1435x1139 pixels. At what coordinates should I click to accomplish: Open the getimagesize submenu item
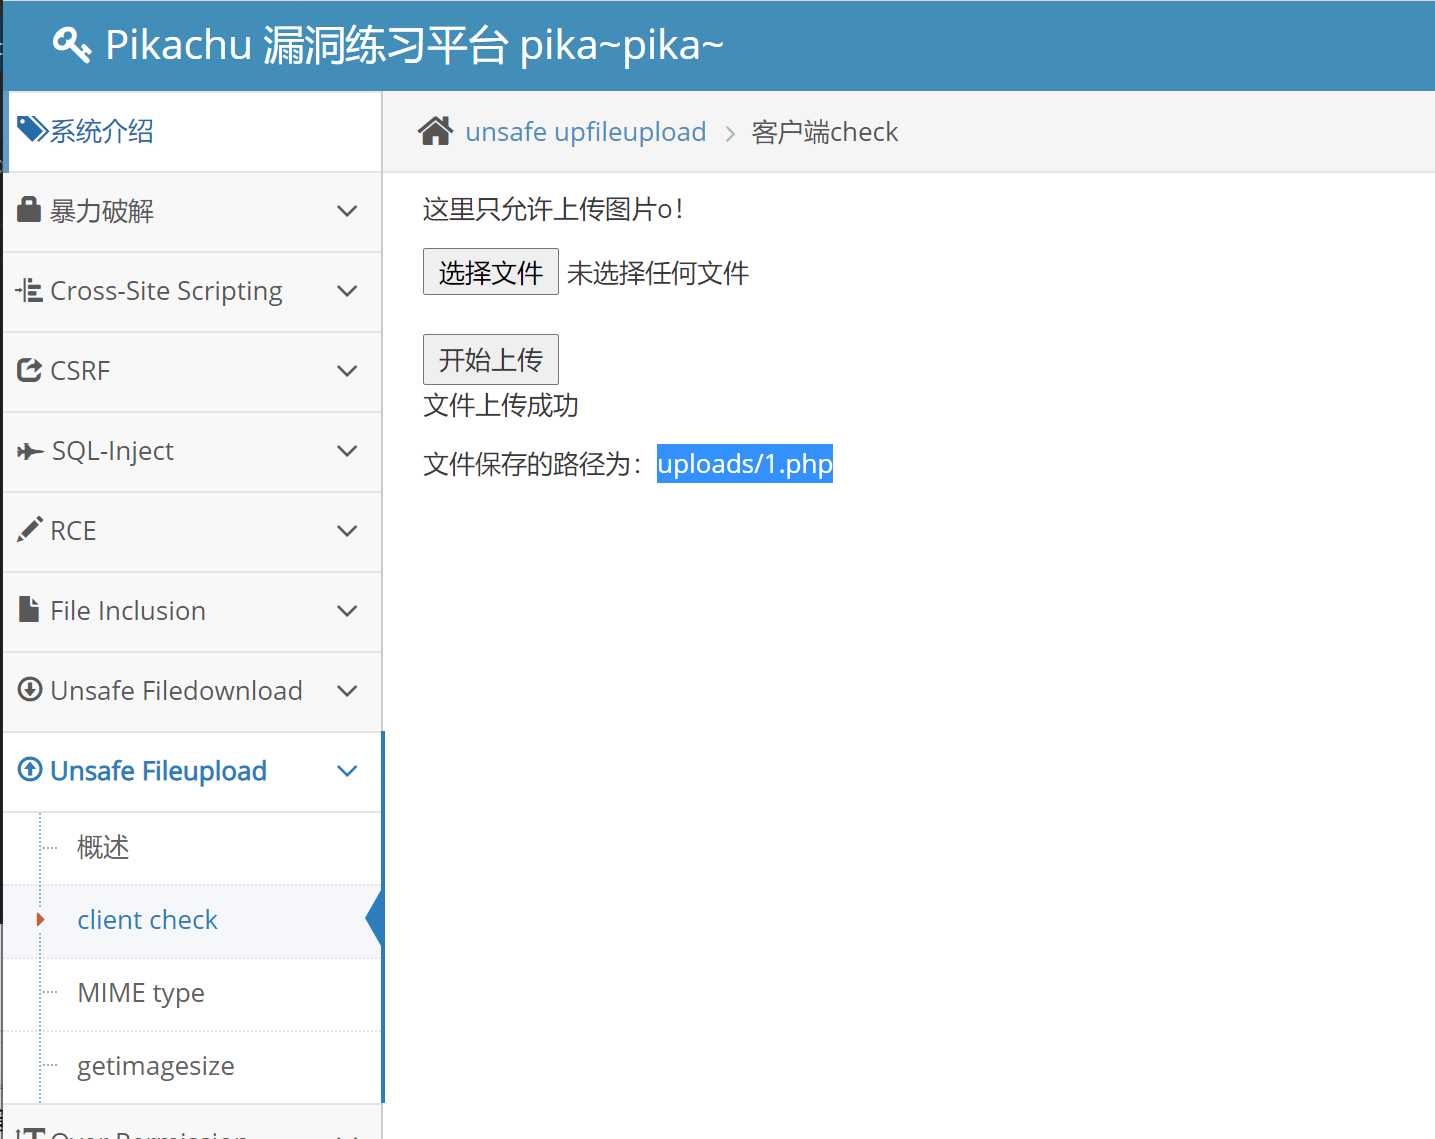click(156, 1066)
